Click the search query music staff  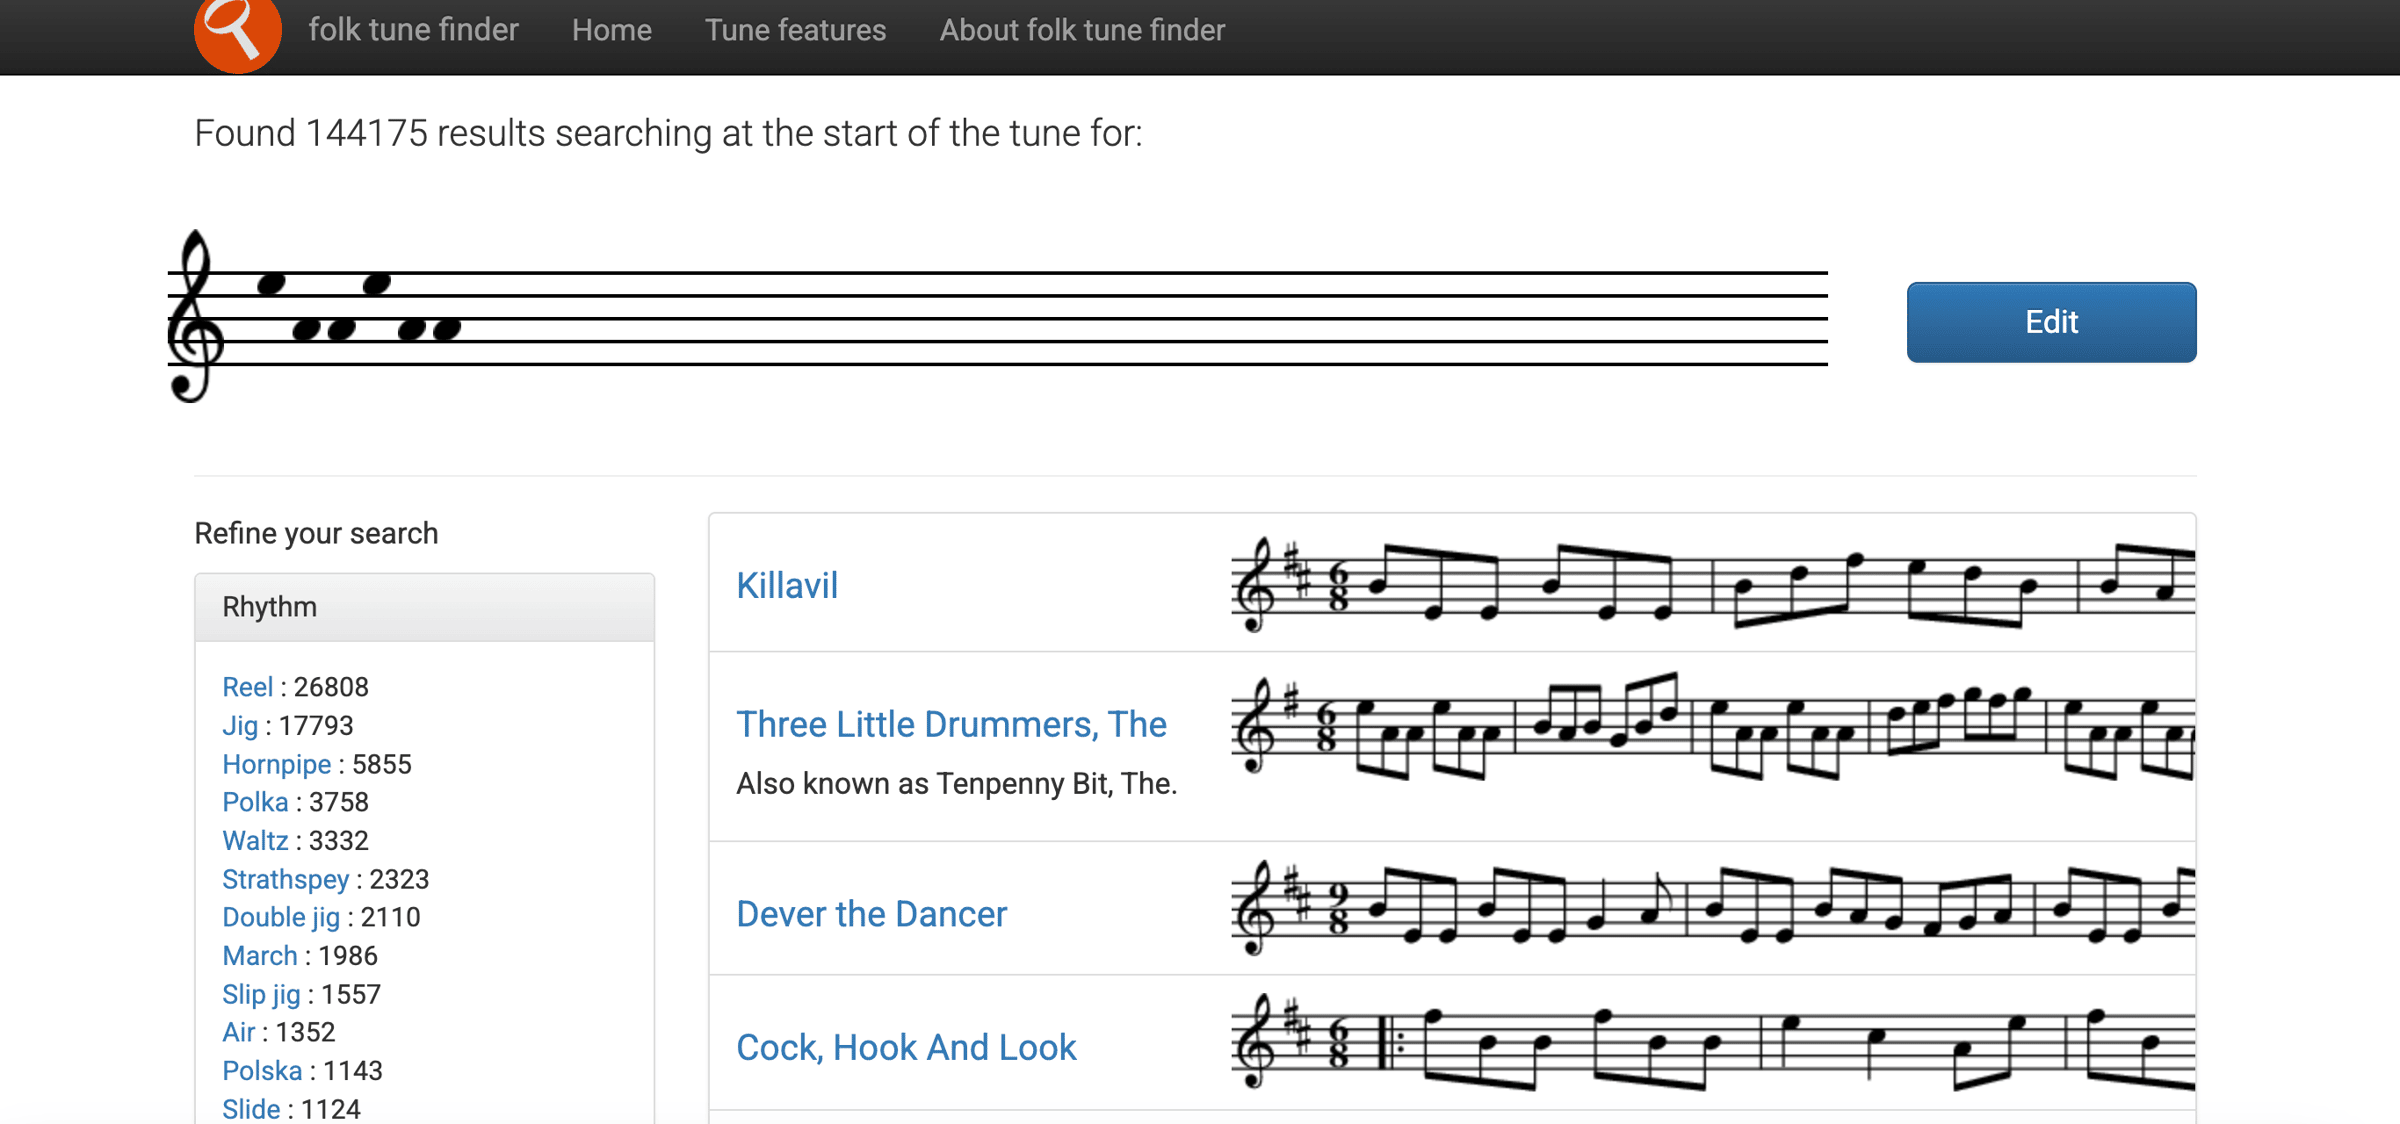997,317
